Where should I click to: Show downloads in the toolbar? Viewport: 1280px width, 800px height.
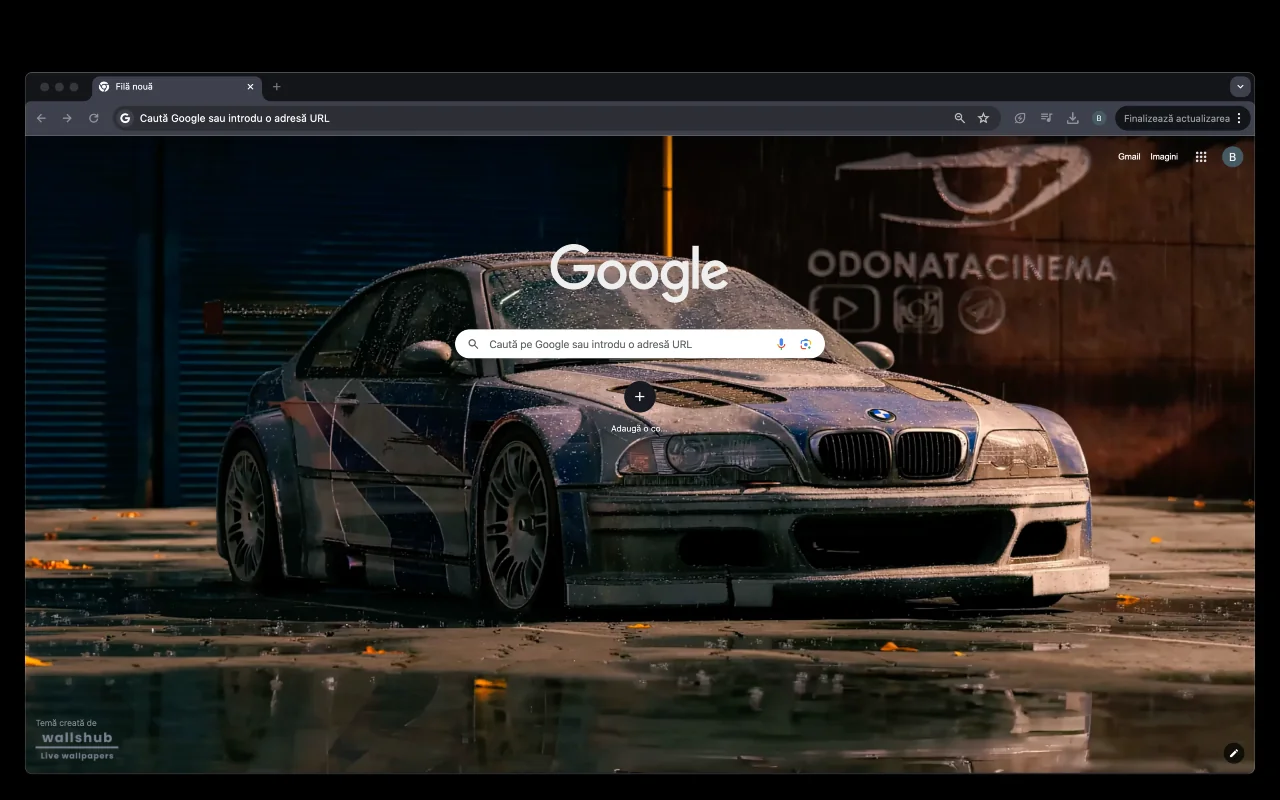[x=1072, y=118]
